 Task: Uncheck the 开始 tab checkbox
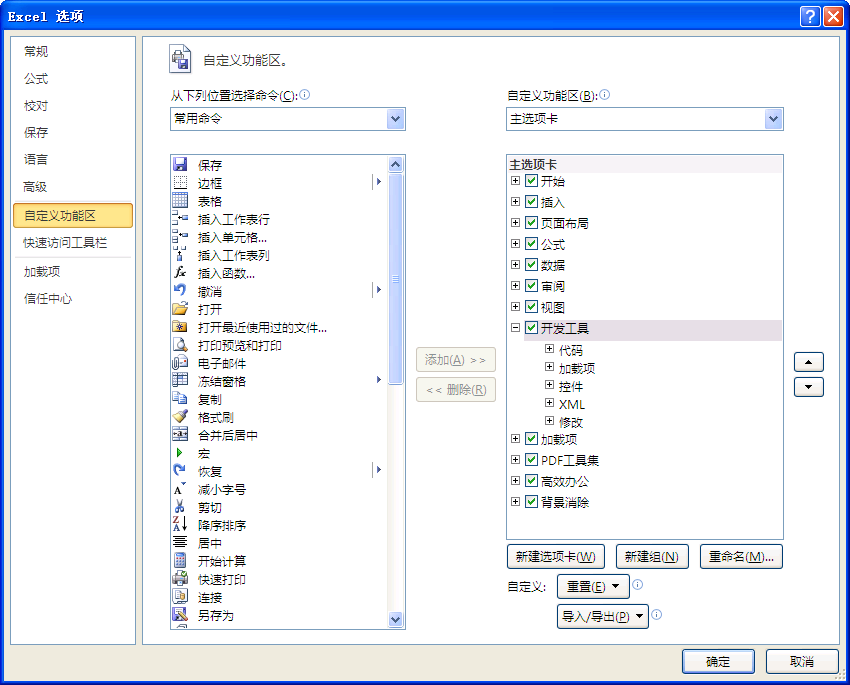click(x=532, y=180)
